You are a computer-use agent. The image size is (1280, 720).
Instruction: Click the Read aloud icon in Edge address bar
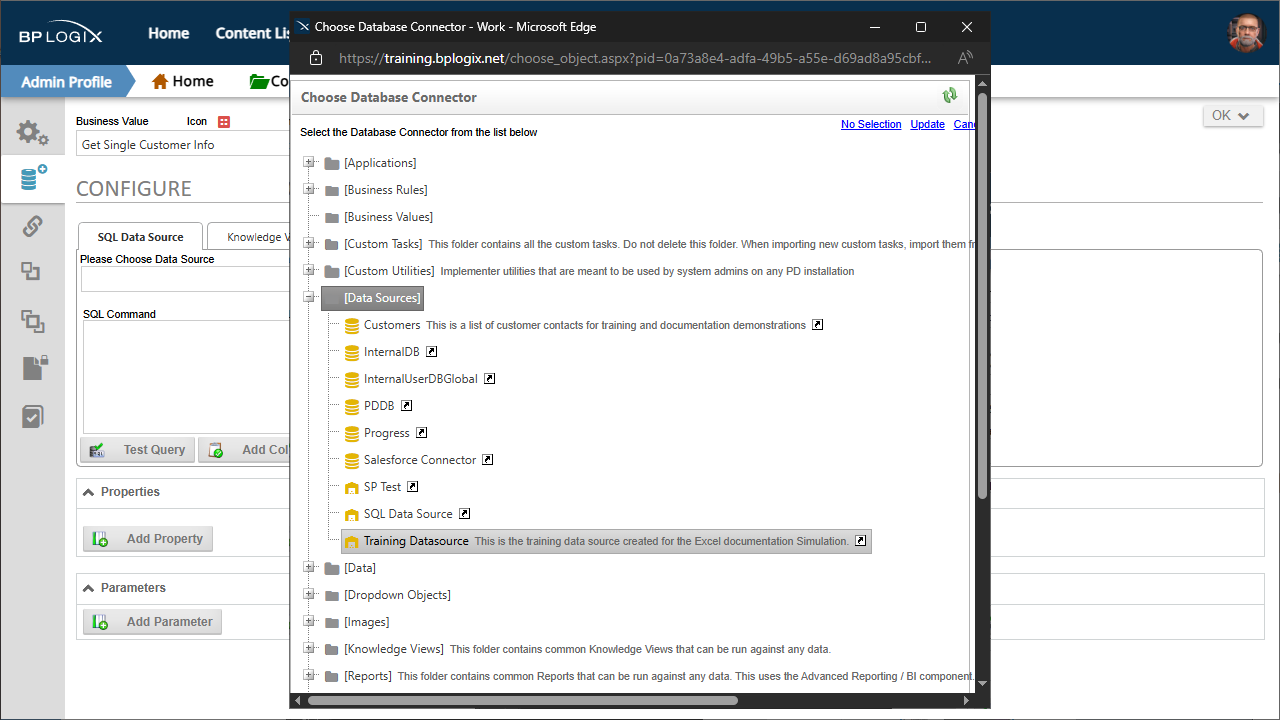coord(965,58)
